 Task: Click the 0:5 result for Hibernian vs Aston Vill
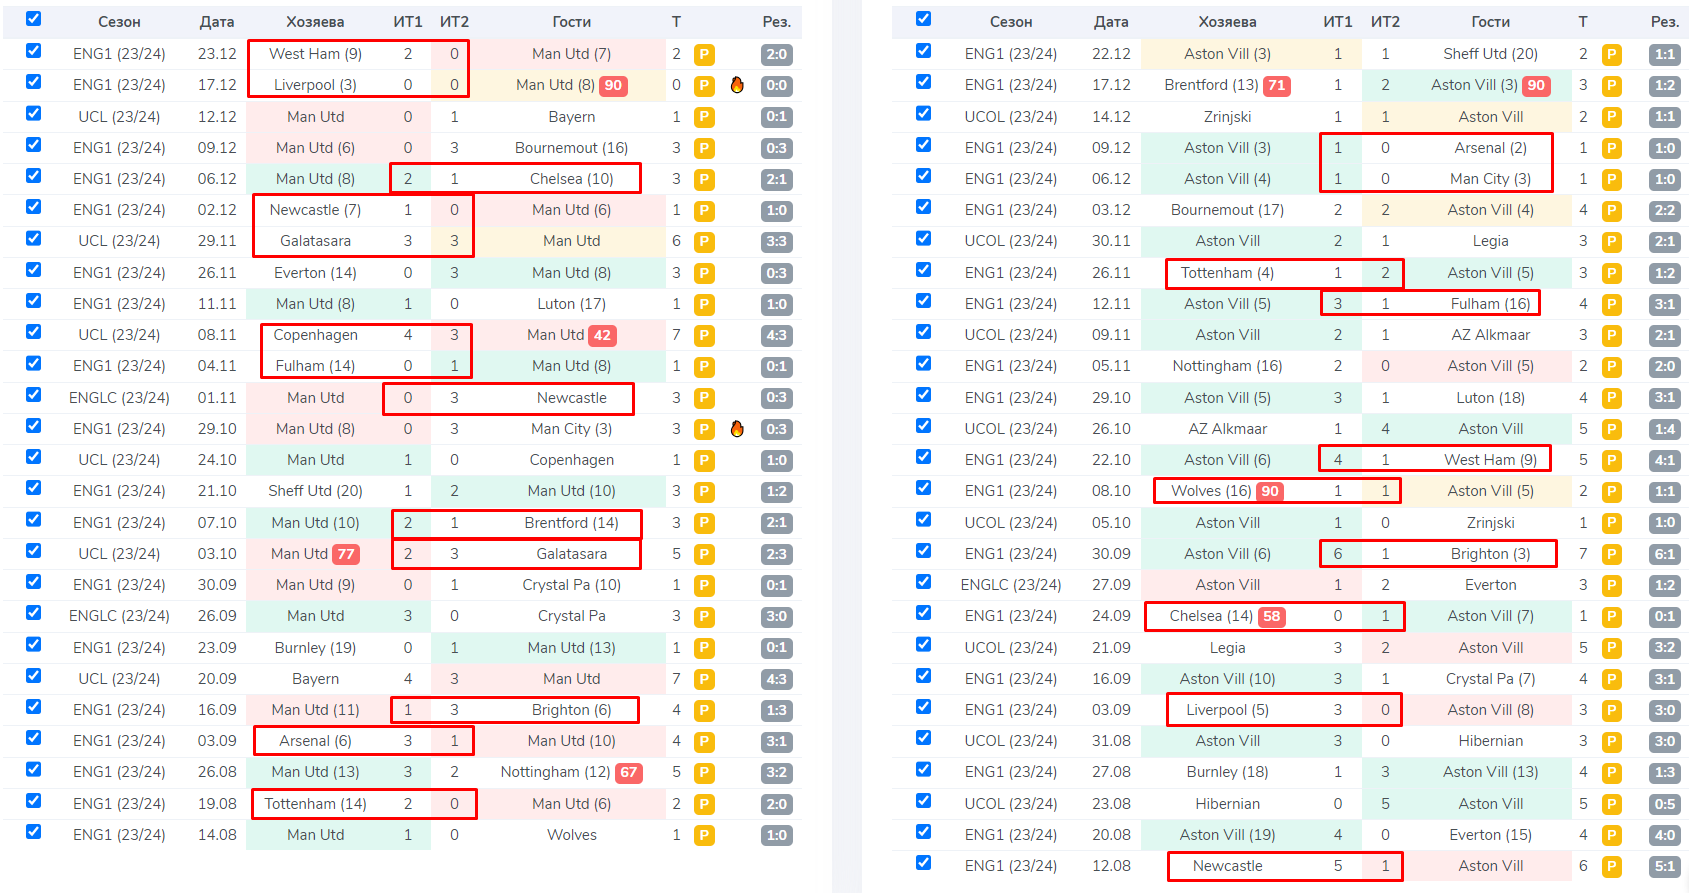pyautogui.click(x=1664, y=804)
